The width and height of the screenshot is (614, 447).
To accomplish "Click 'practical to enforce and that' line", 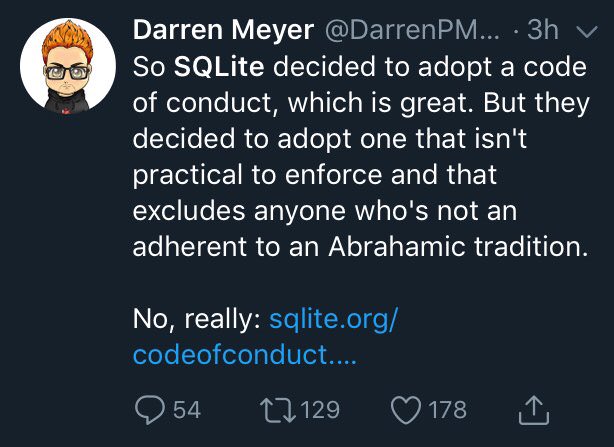I will point(315,175).
